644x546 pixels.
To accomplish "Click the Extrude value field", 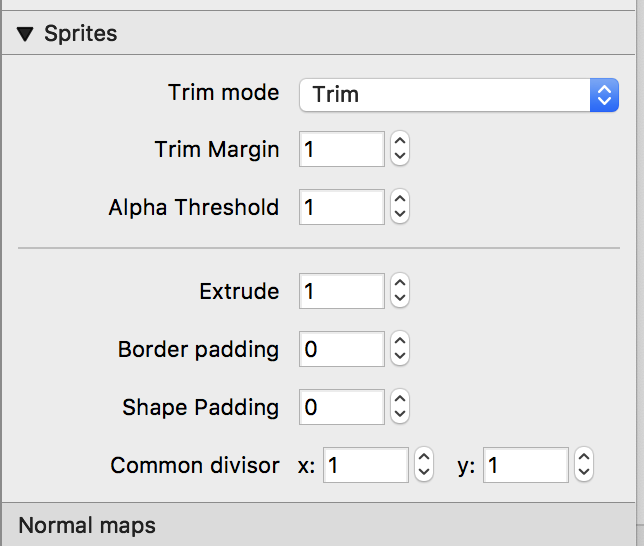I will coord(341,292).
